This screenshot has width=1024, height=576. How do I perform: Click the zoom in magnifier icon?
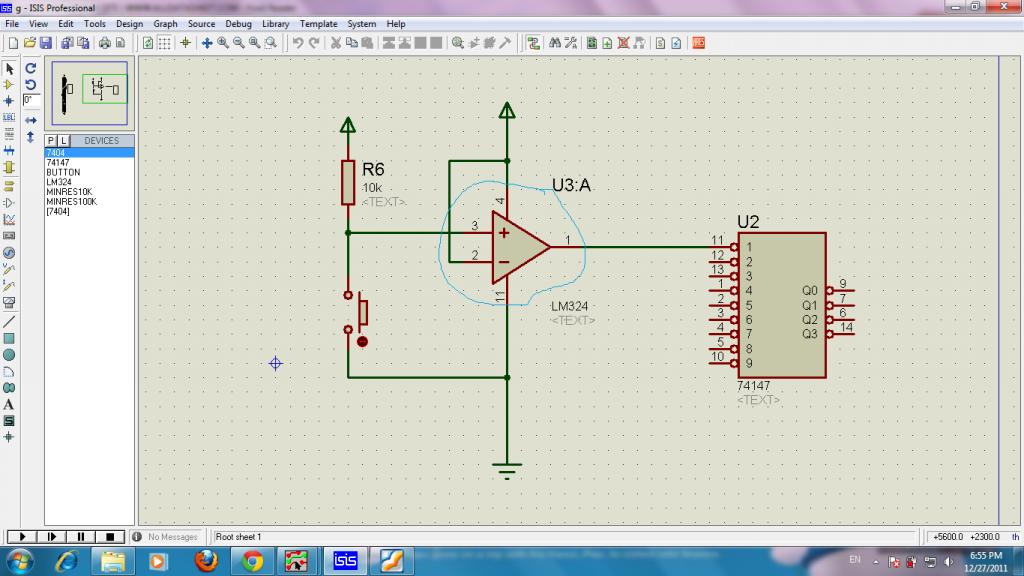(x=223, y=43)
